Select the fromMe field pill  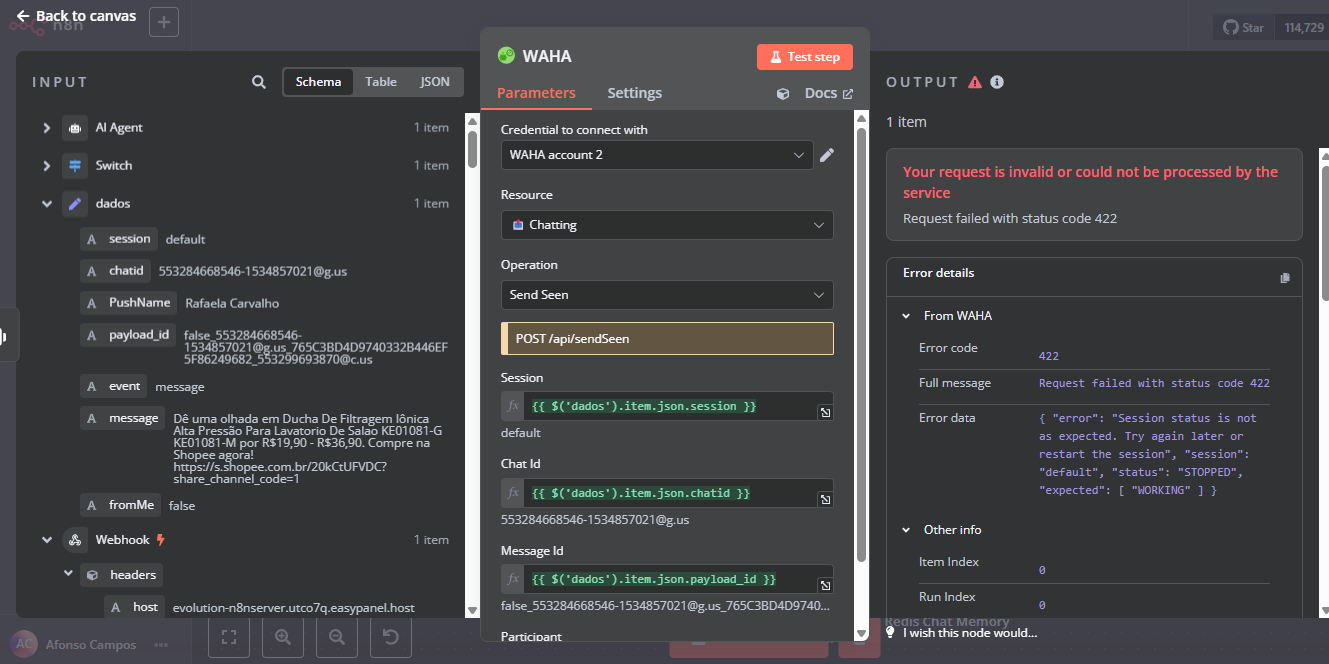click(121, 506)
